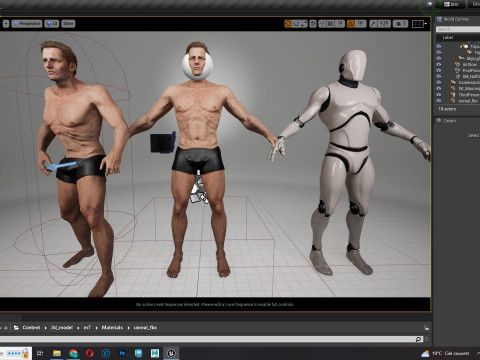Open the scale snap 0.25 value menu
Screen dimensions: 480x360
click(x=384, y=24)
